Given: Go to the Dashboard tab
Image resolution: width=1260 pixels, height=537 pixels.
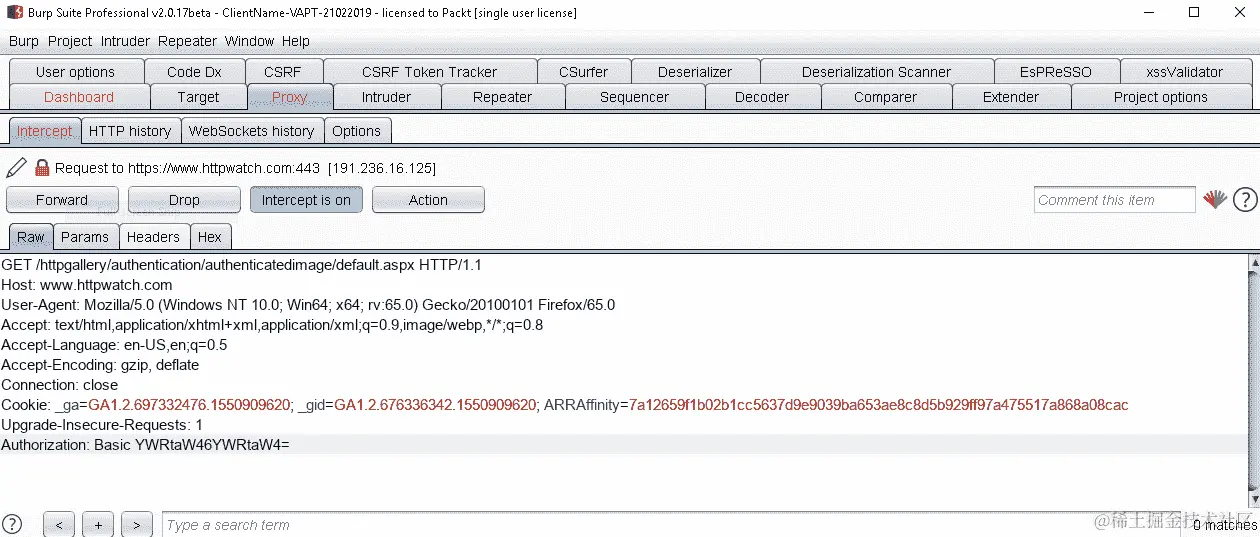Looking at the screenshot, I should point(79,97).
